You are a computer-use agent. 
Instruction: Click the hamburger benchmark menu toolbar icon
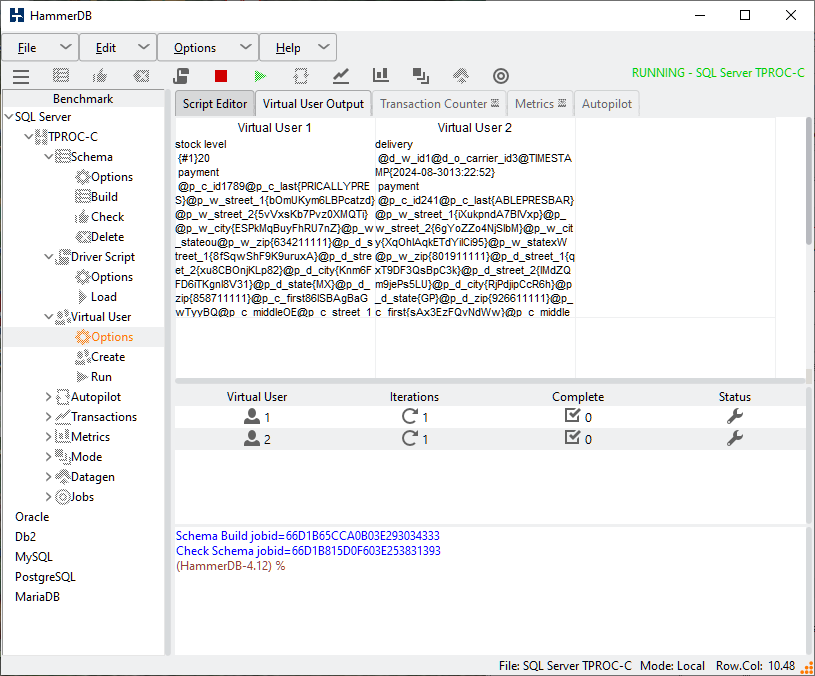21,76
